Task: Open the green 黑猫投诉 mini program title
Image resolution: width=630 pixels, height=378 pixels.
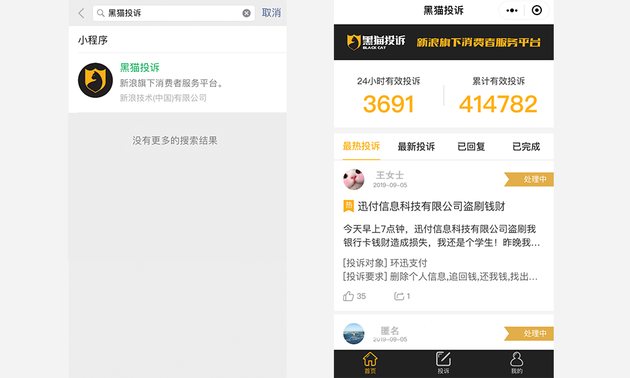Action: click(140, 67)
